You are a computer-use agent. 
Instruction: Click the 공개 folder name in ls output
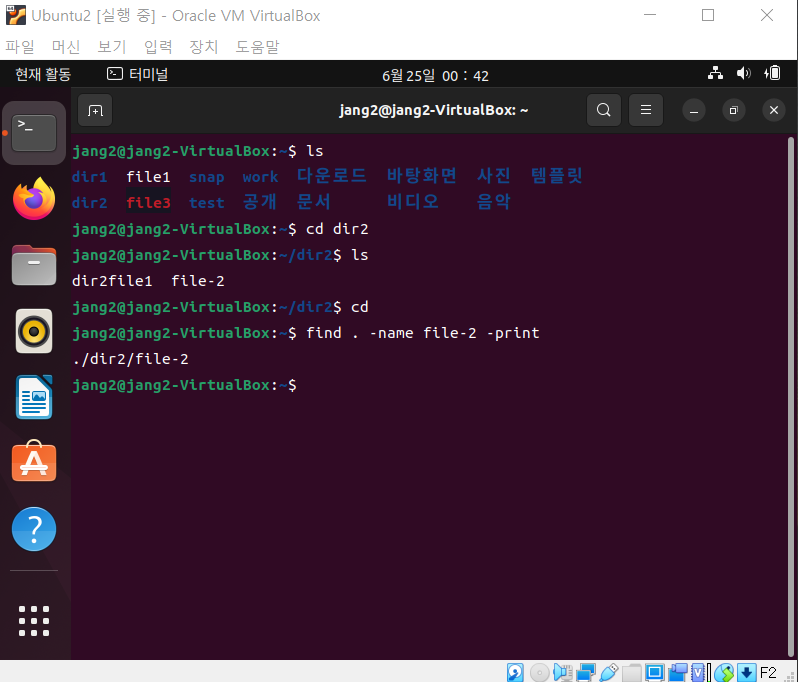tap(260, 202)
